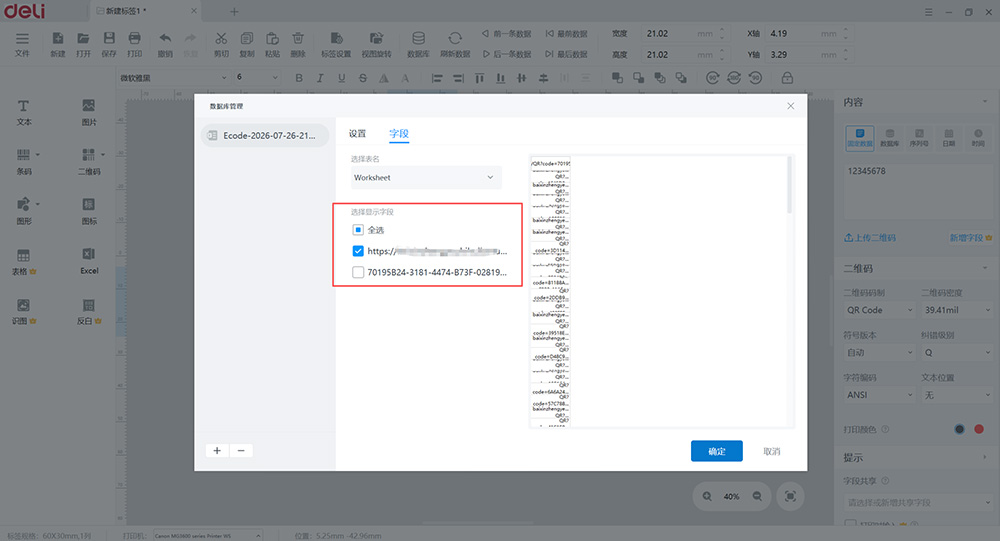Open 标签设置 label settings
This screenshot has width=1000, height=541.
(336, 45)
